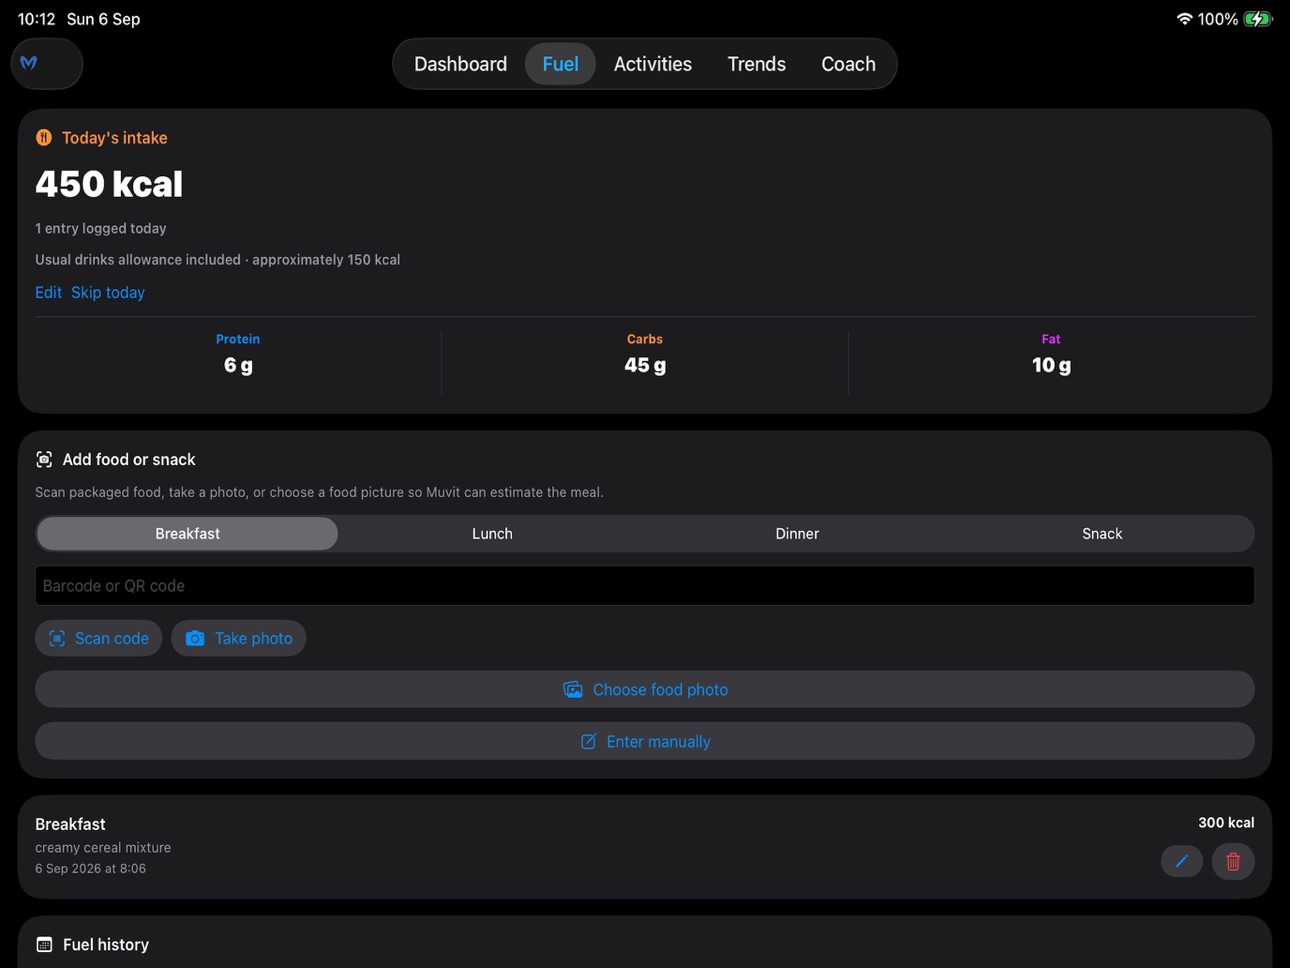Tap the Choose food photo button

click(645, 690)
